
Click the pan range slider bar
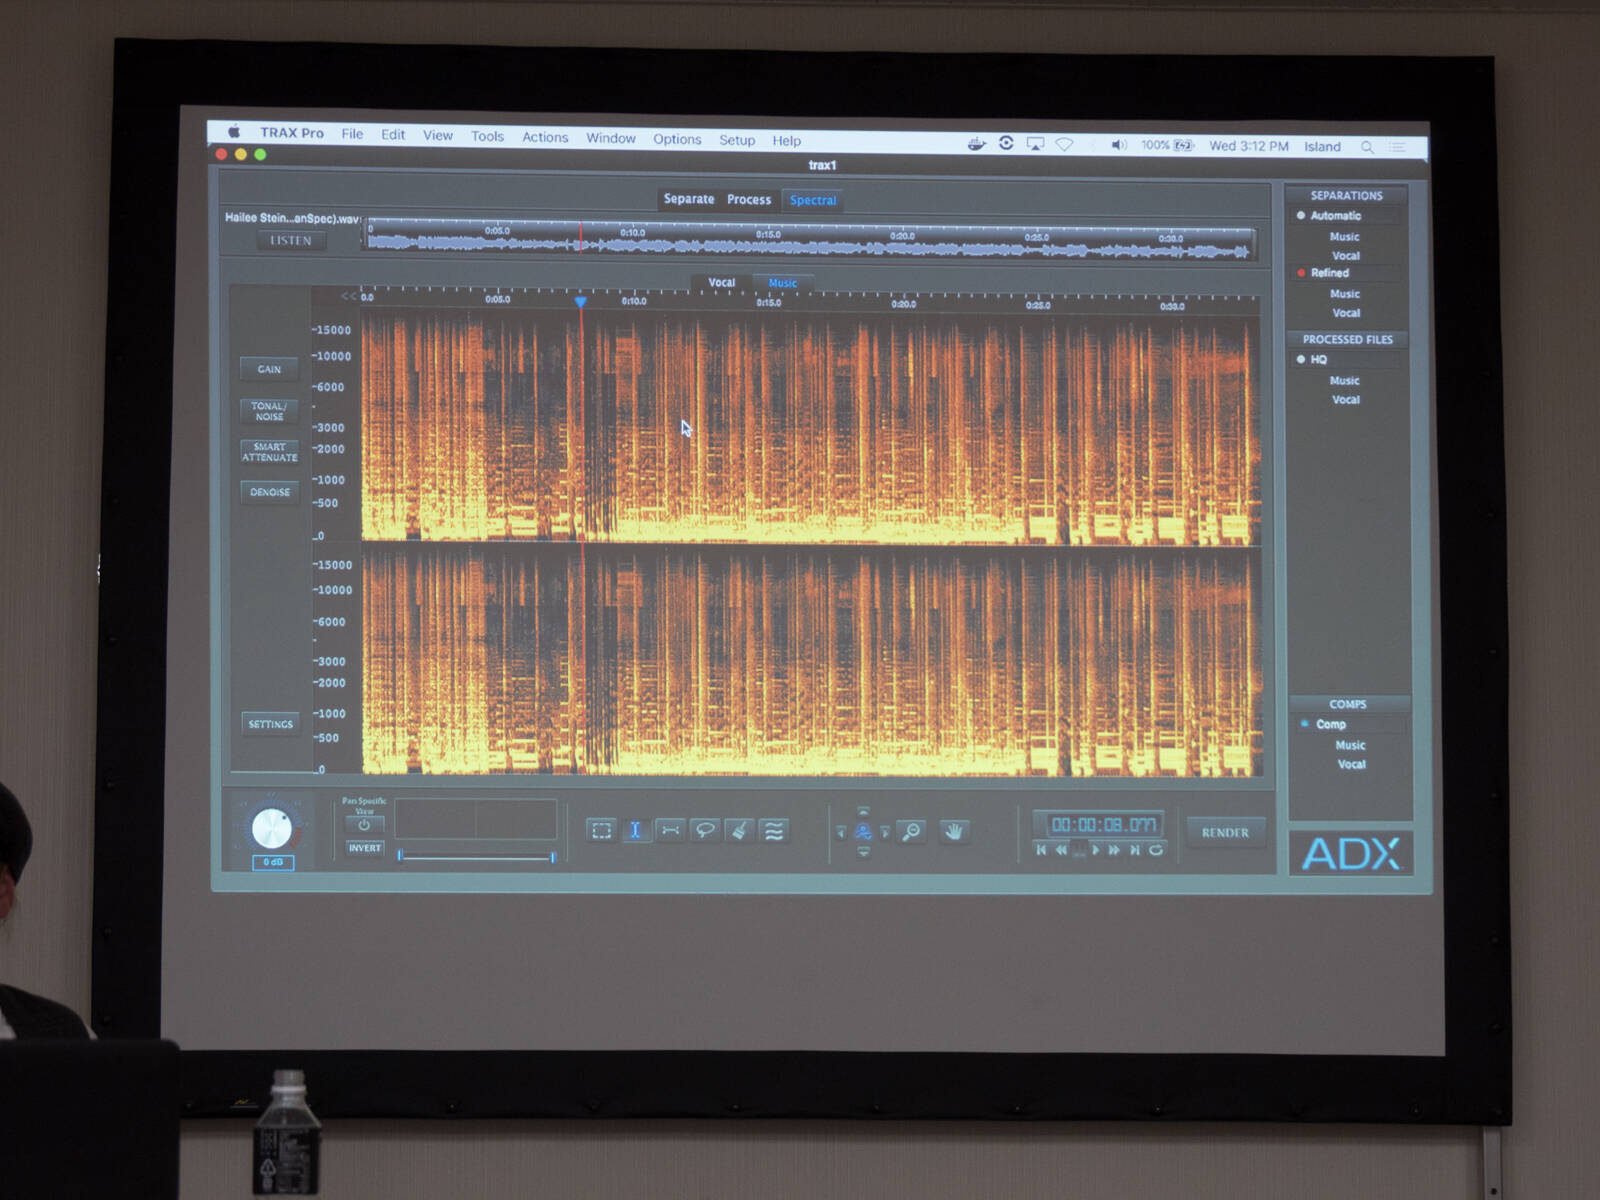476,857
